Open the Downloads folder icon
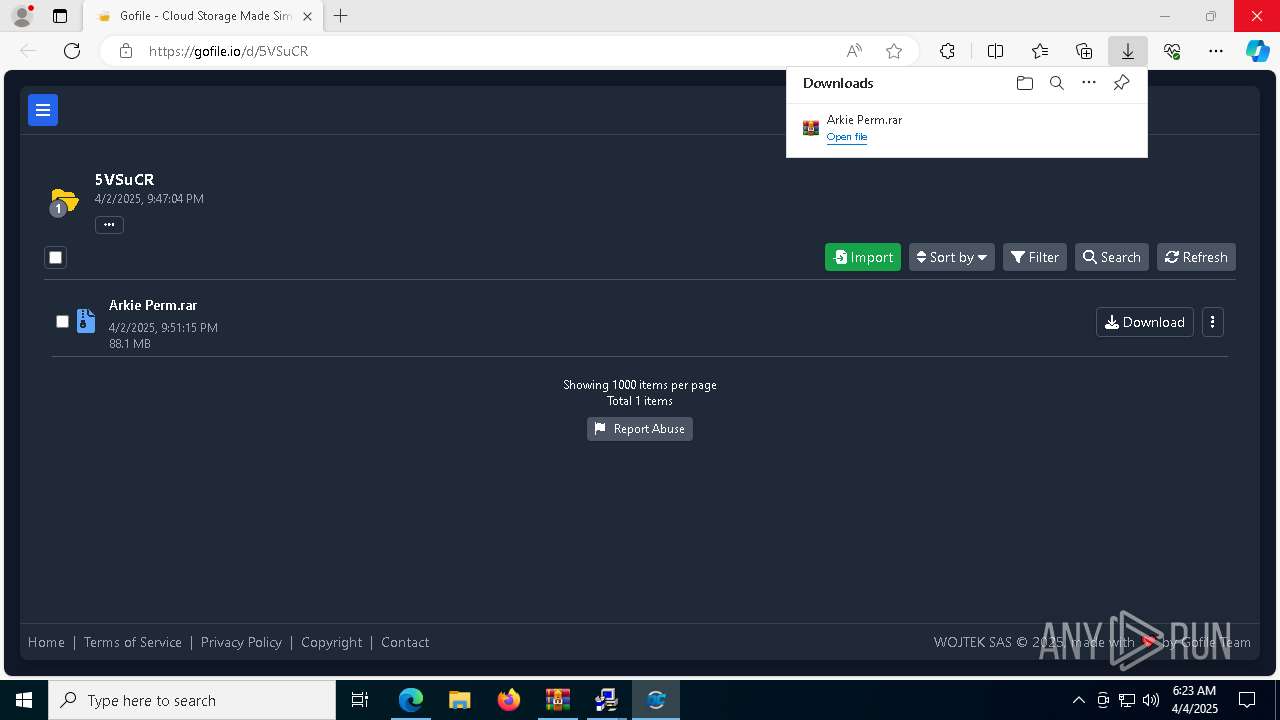Image resolution: width=1280 pixels, height=720 pixels. [1024, 83]
